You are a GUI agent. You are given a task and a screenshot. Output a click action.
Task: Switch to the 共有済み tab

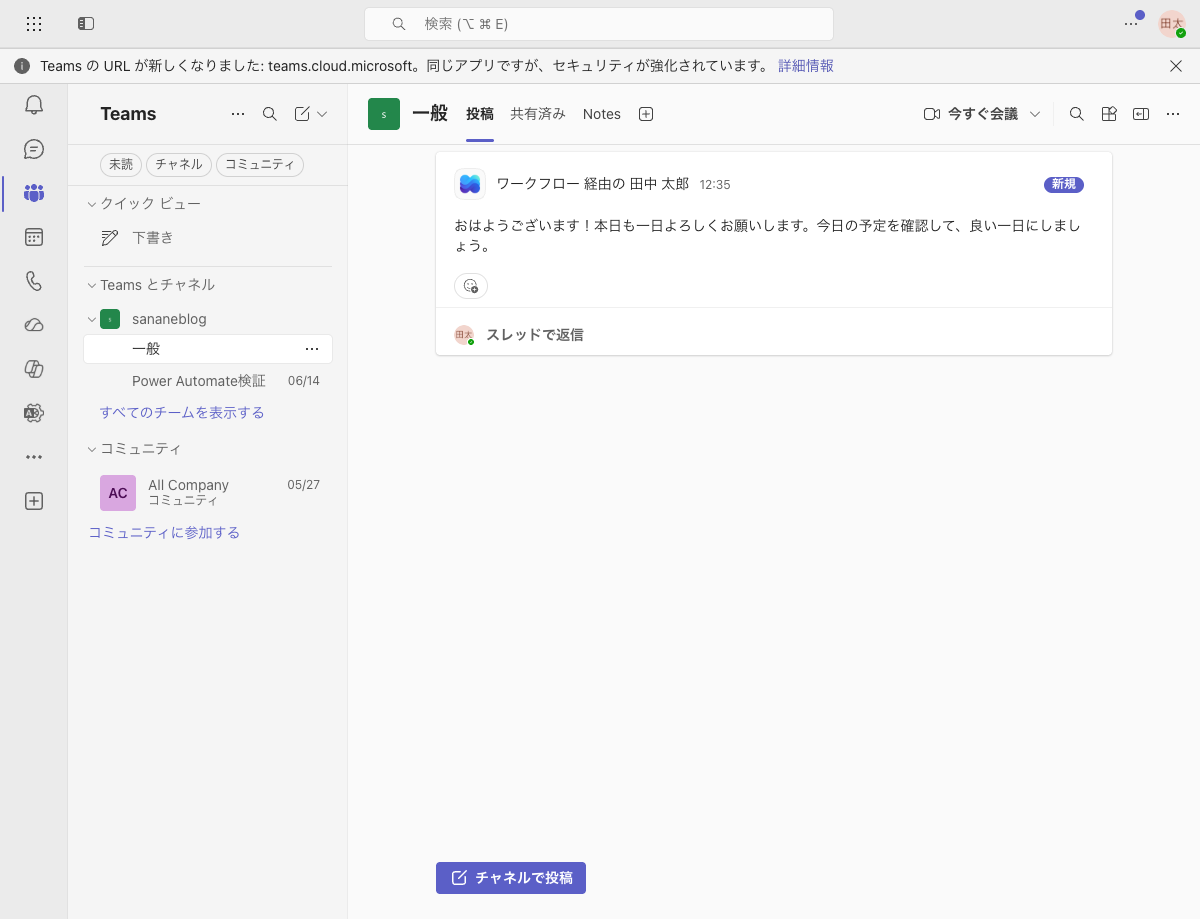pos(538,114)
